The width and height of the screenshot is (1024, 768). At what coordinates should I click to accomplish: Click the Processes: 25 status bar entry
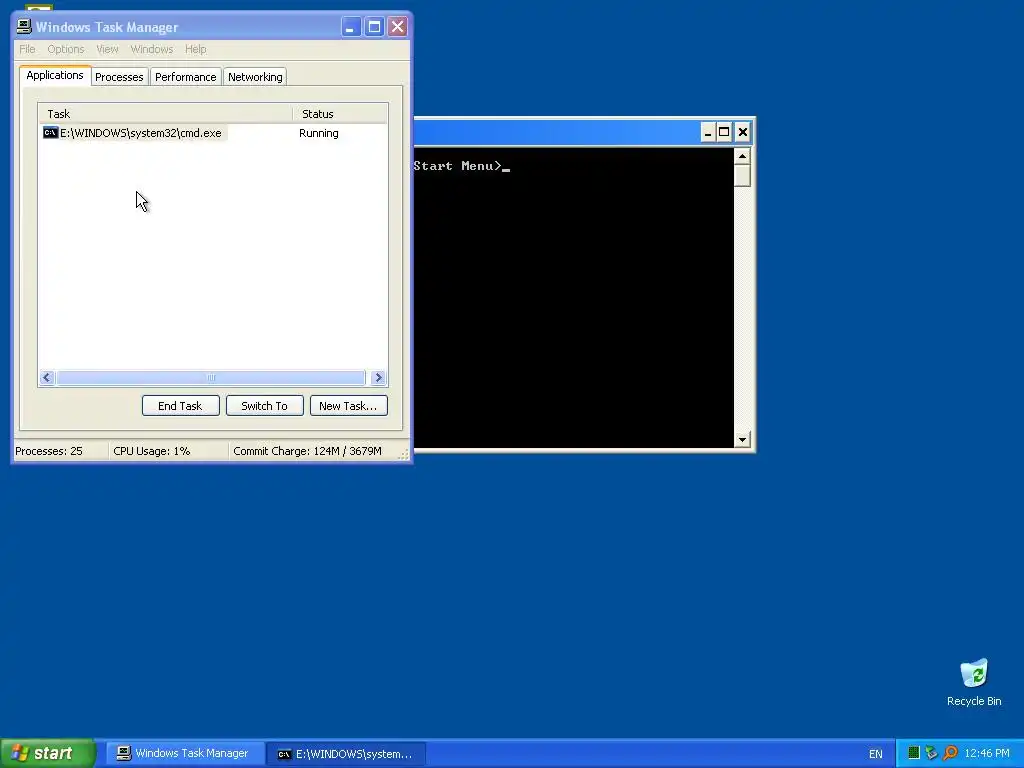coord(49,451)
